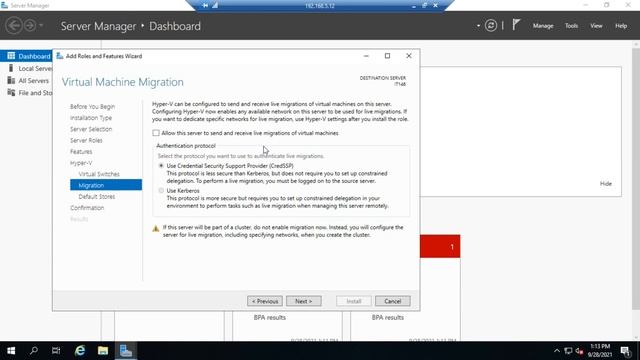This screenshot has height=360, width=640.
Task: Click the volume icon in tray
Action: click(579, 351)
